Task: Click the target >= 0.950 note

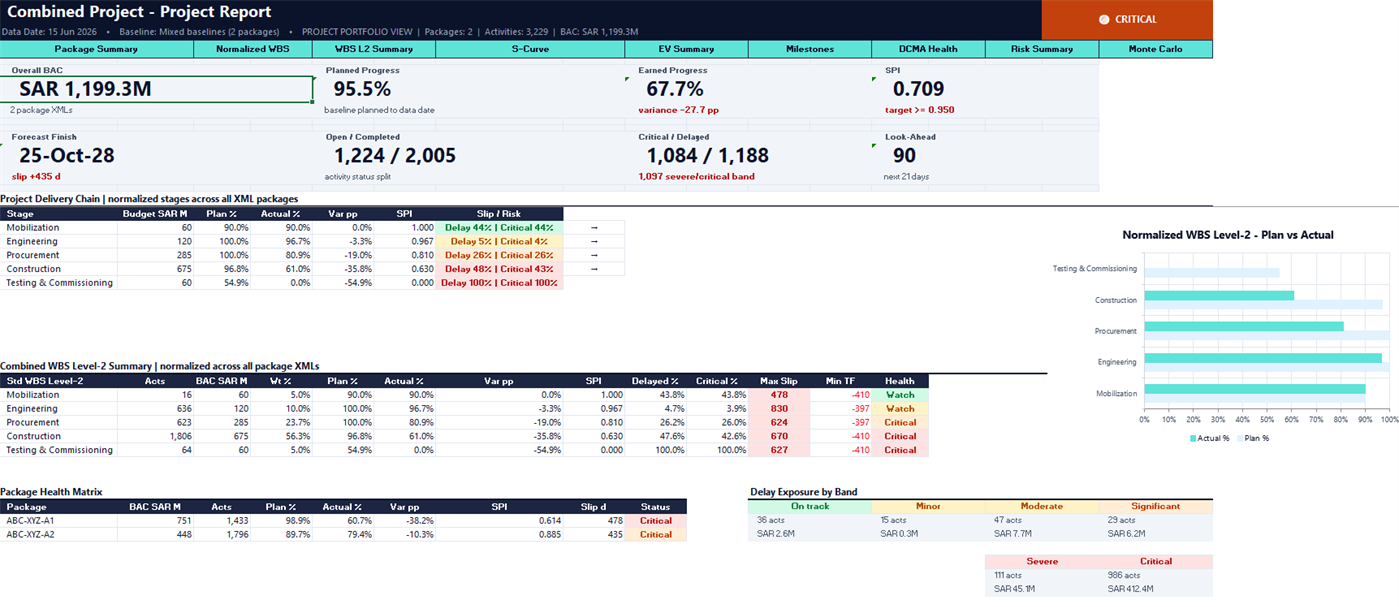Action: coord(920,110)
